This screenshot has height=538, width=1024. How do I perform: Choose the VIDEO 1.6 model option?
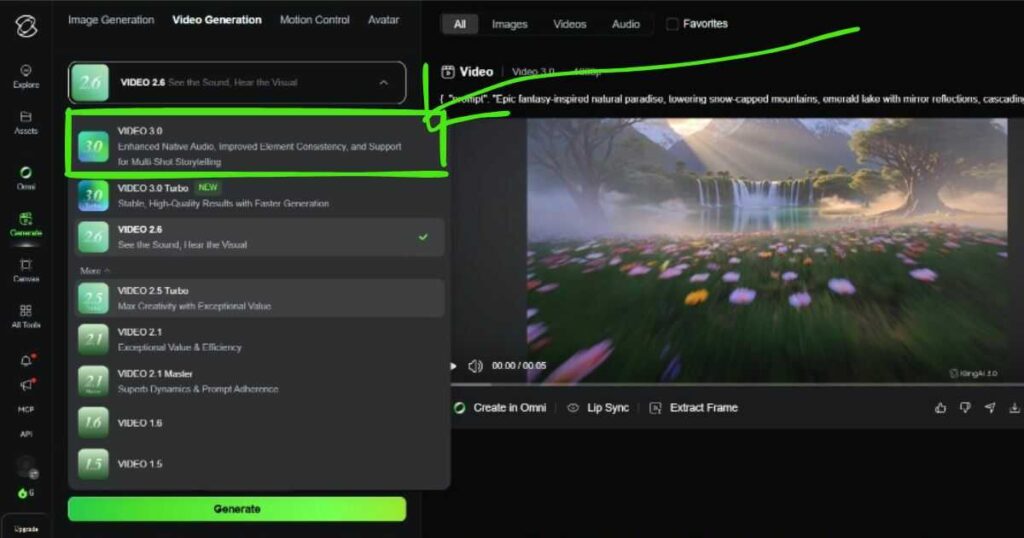click(258, 423)
